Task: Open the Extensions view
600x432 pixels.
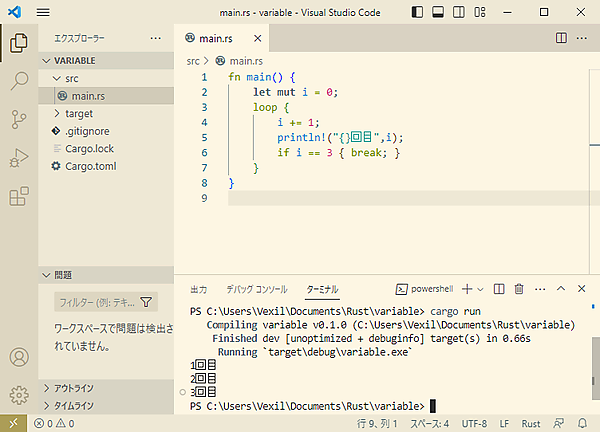Action: 18,196
